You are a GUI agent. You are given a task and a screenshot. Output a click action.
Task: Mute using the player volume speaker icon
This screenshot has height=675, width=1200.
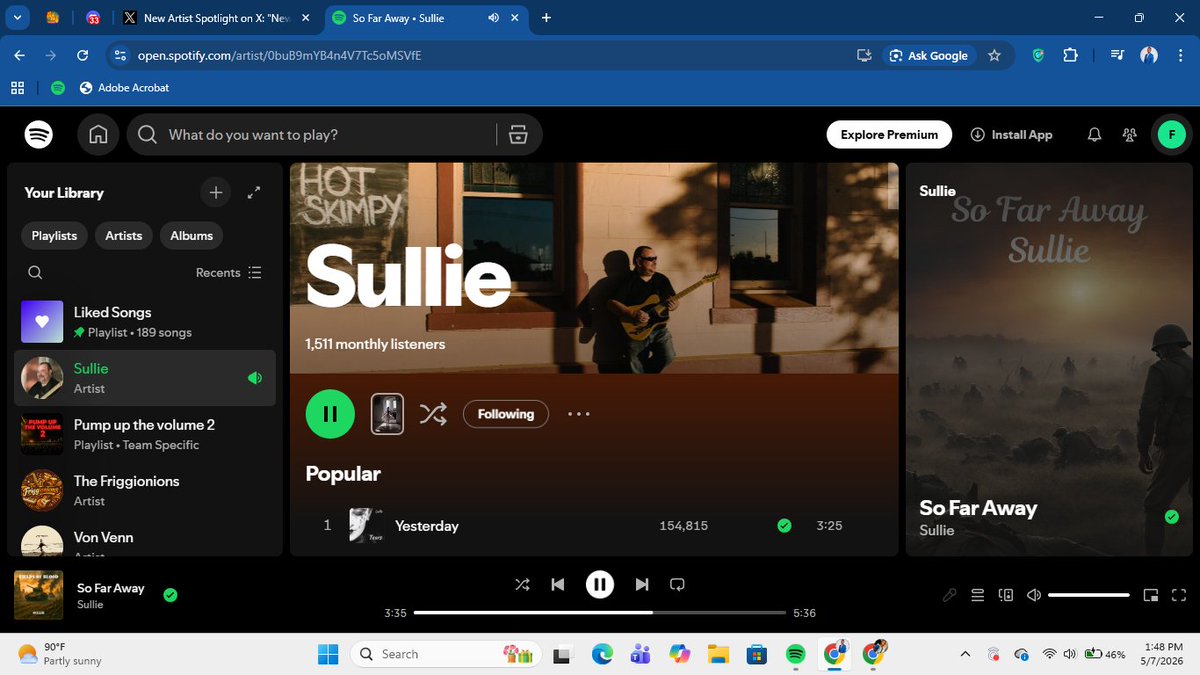point(1034,595)
